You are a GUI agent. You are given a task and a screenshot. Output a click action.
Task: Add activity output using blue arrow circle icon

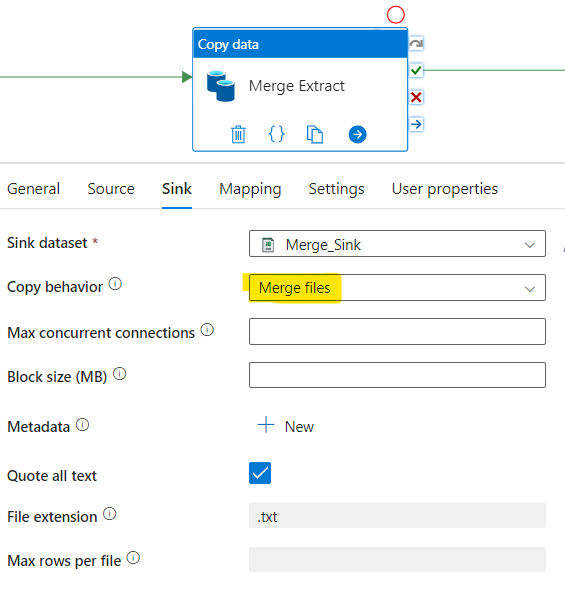[x=357, y=134]
